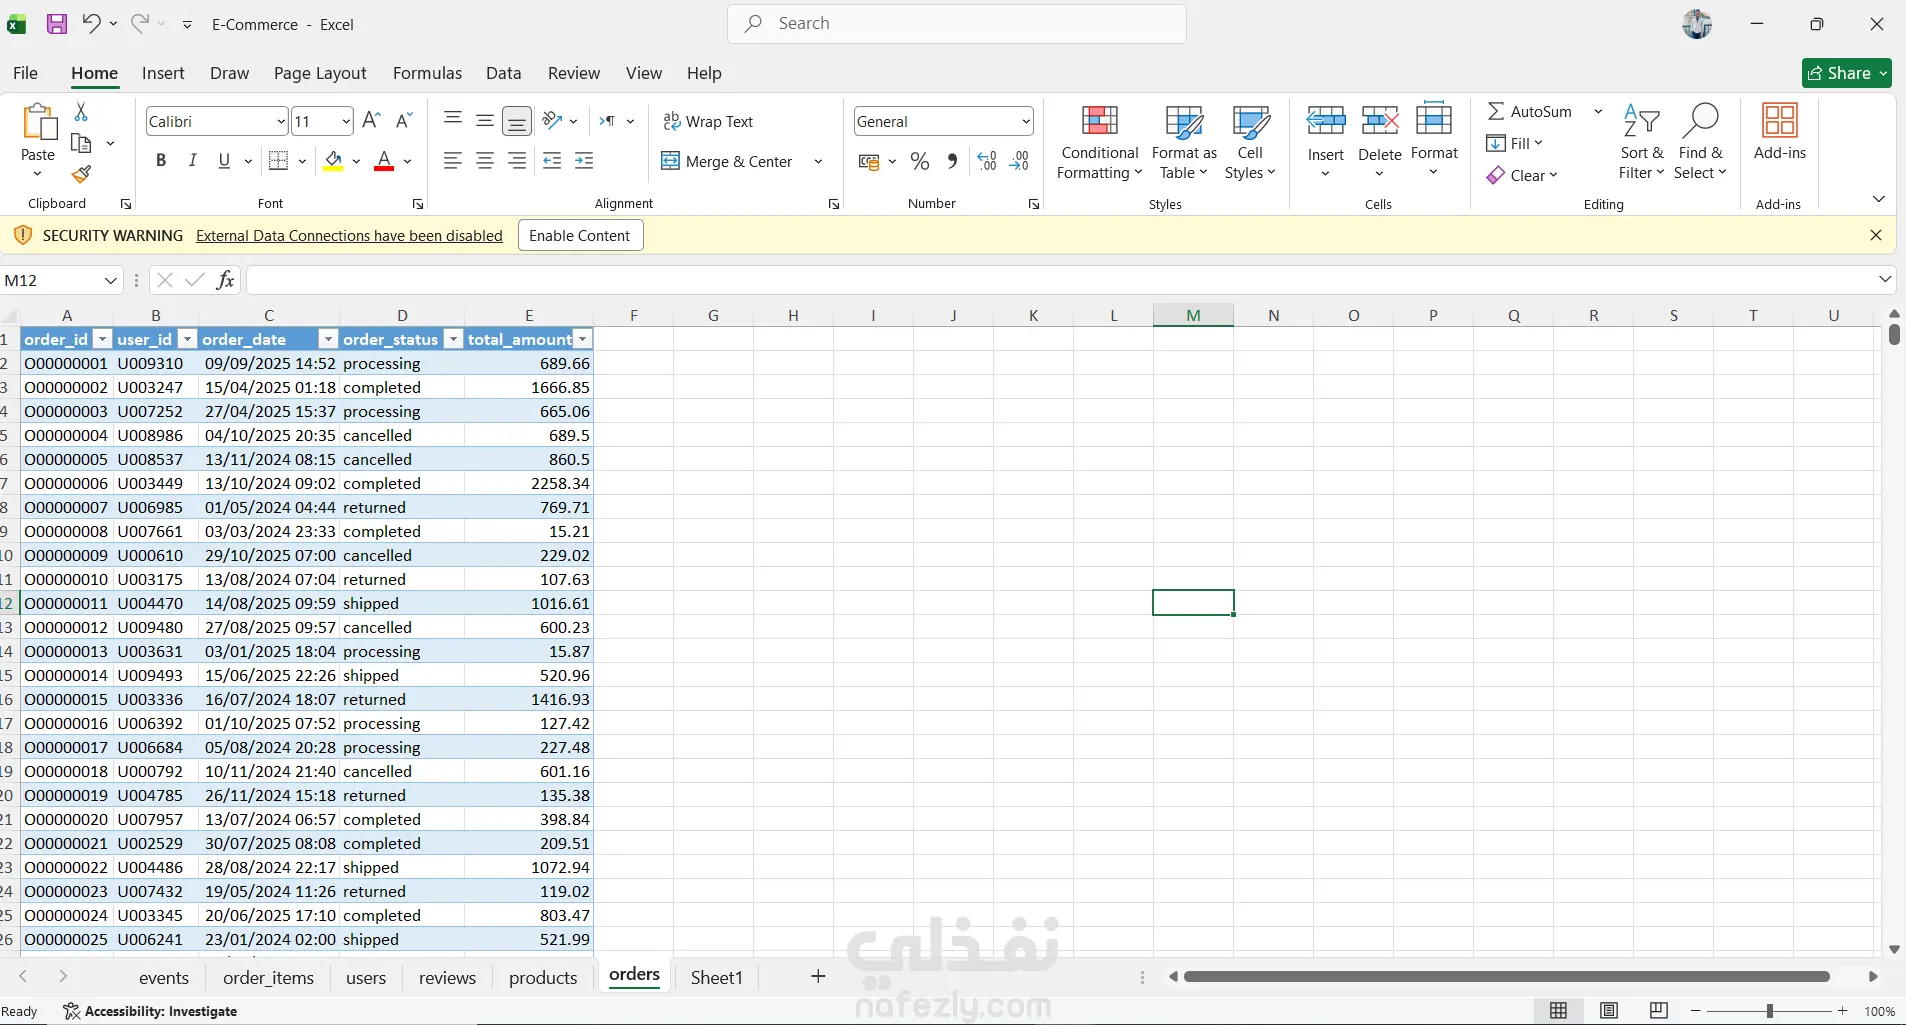Image resolution: width=1906 pixels, height=1025 pixels.
Task: Open the order_status column filter dropdown
Action: pos(454,340)
